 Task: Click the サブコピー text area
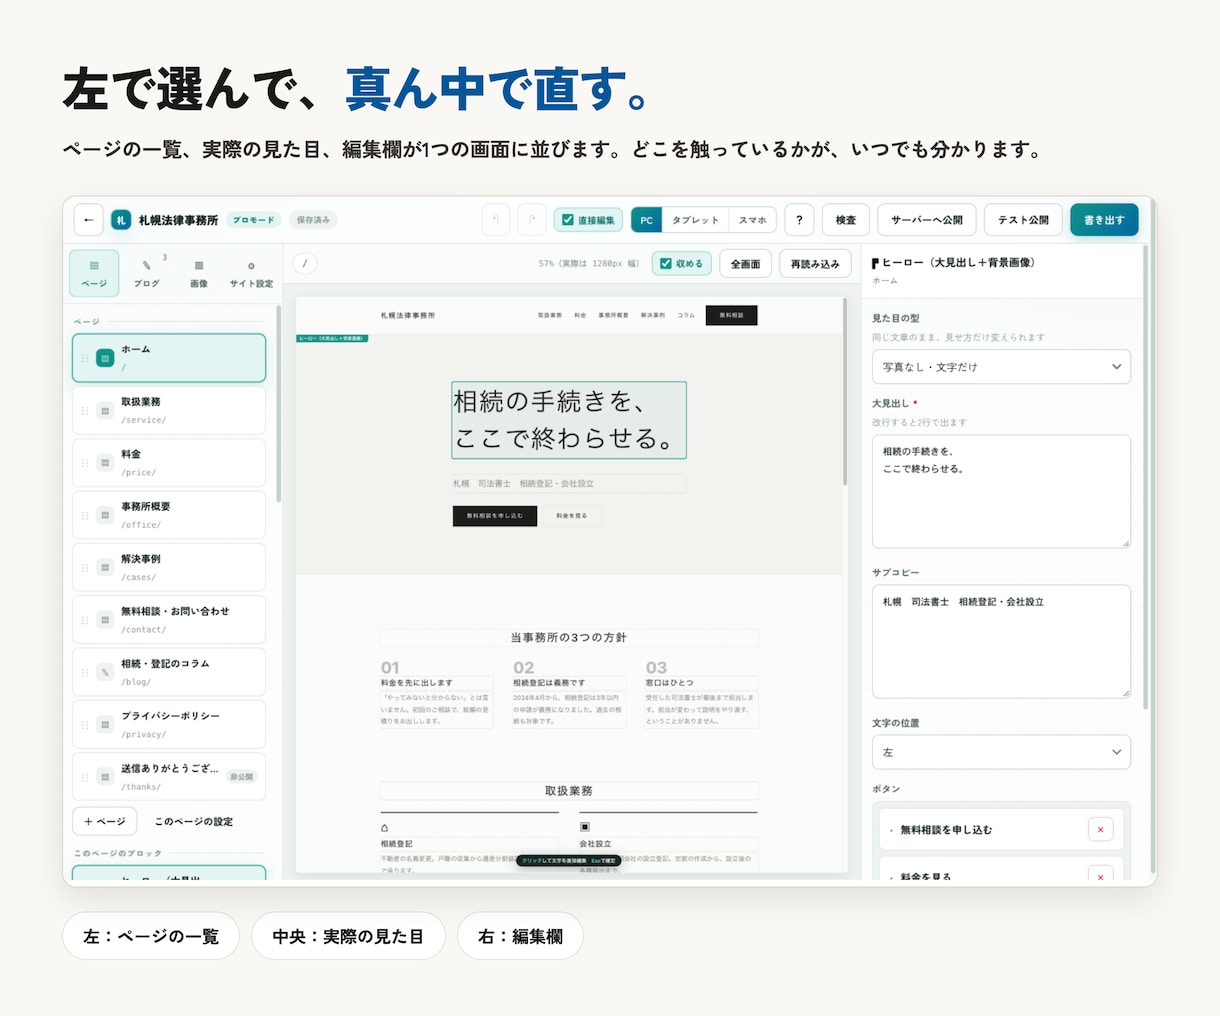tap(1001, 641)
